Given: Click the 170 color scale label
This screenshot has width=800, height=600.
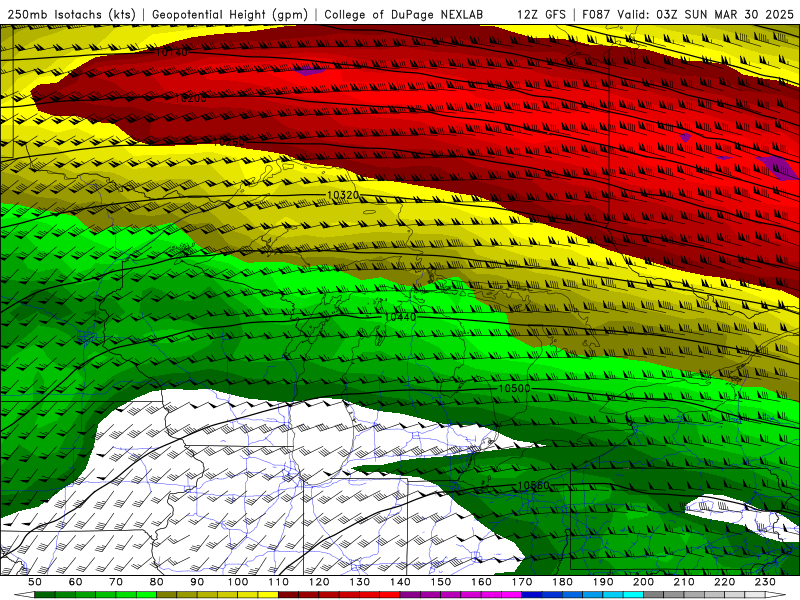Looking at the screenshot, I should click(x=521, y=582).
